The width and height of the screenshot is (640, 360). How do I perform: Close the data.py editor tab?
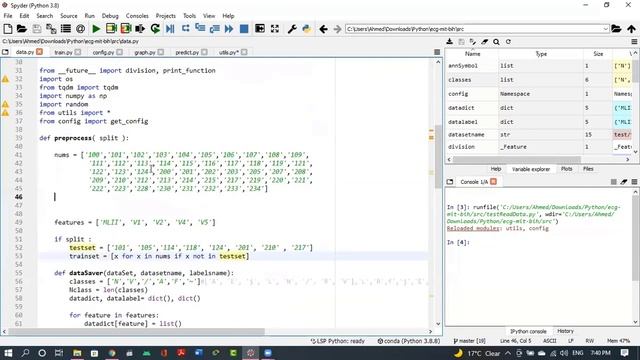[39, 52]
